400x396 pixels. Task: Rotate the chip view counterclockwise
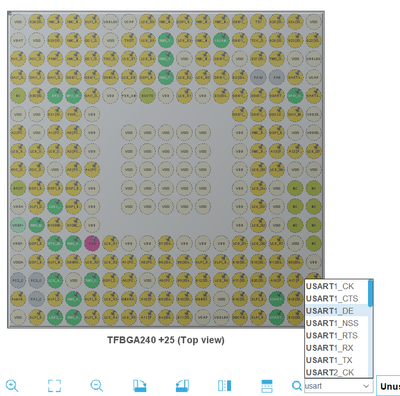tap(182, 386)
